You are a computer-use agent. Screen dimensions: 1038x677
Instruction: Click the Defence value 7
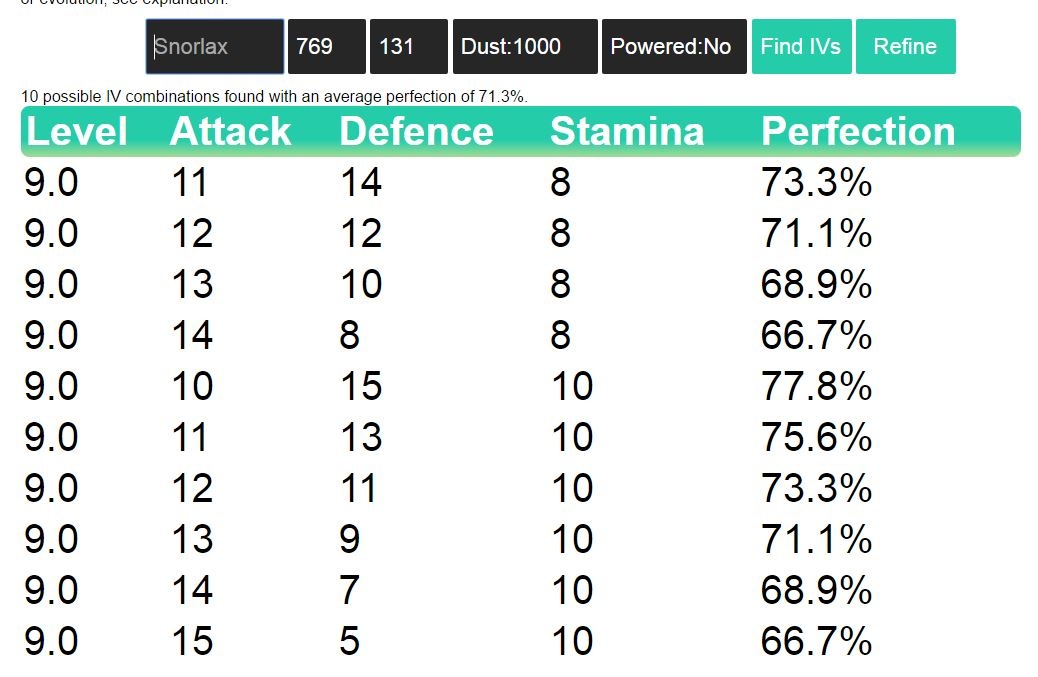[x=349, y=590]
